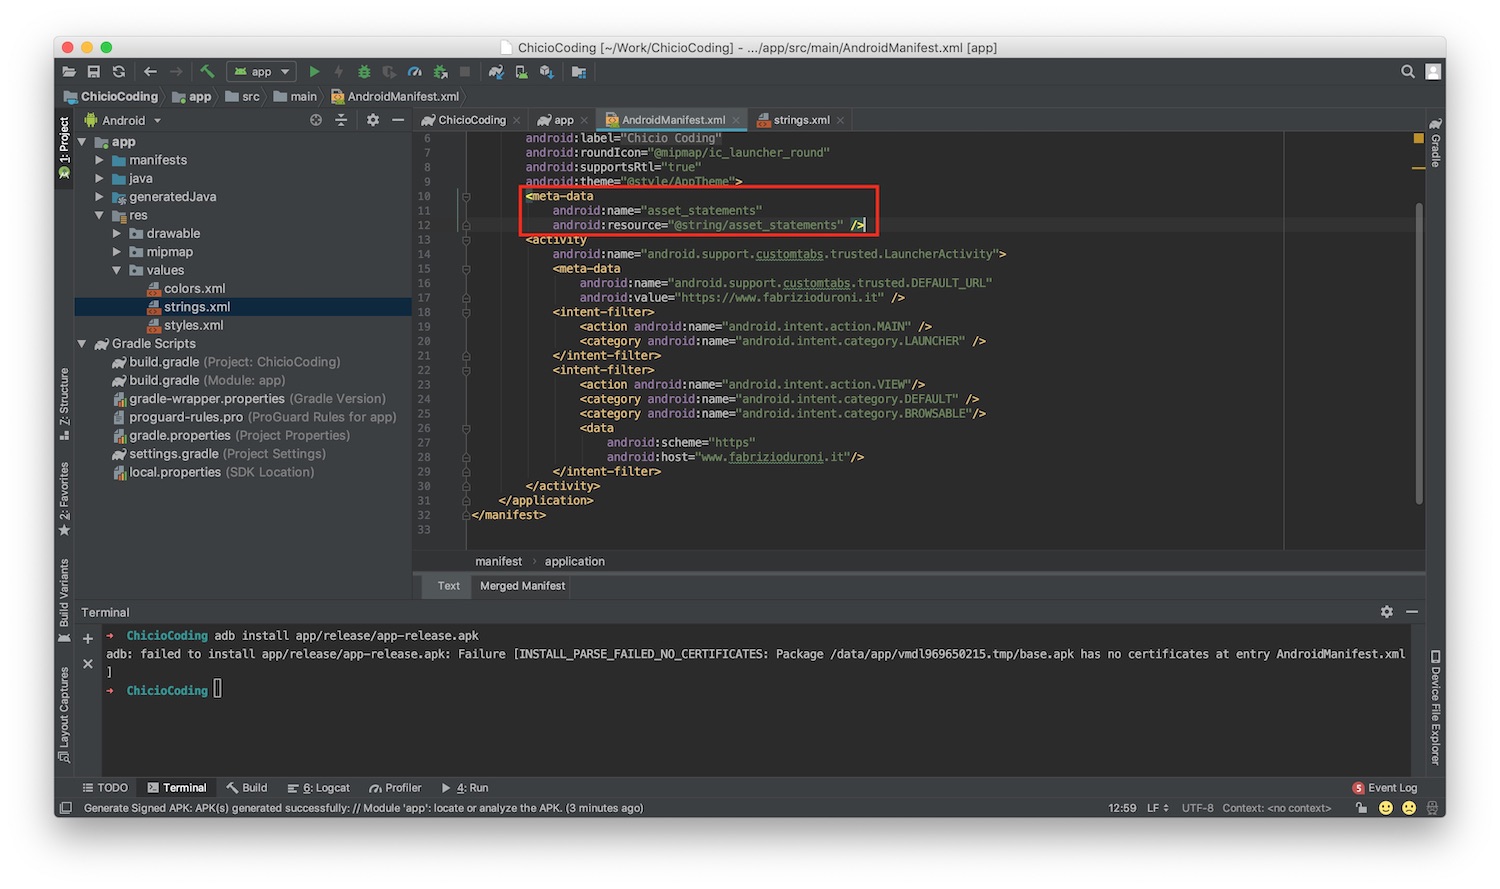Click the Profile app gauge icon
The height and width of the screenshot is (889, 1500).
point(414,72)
